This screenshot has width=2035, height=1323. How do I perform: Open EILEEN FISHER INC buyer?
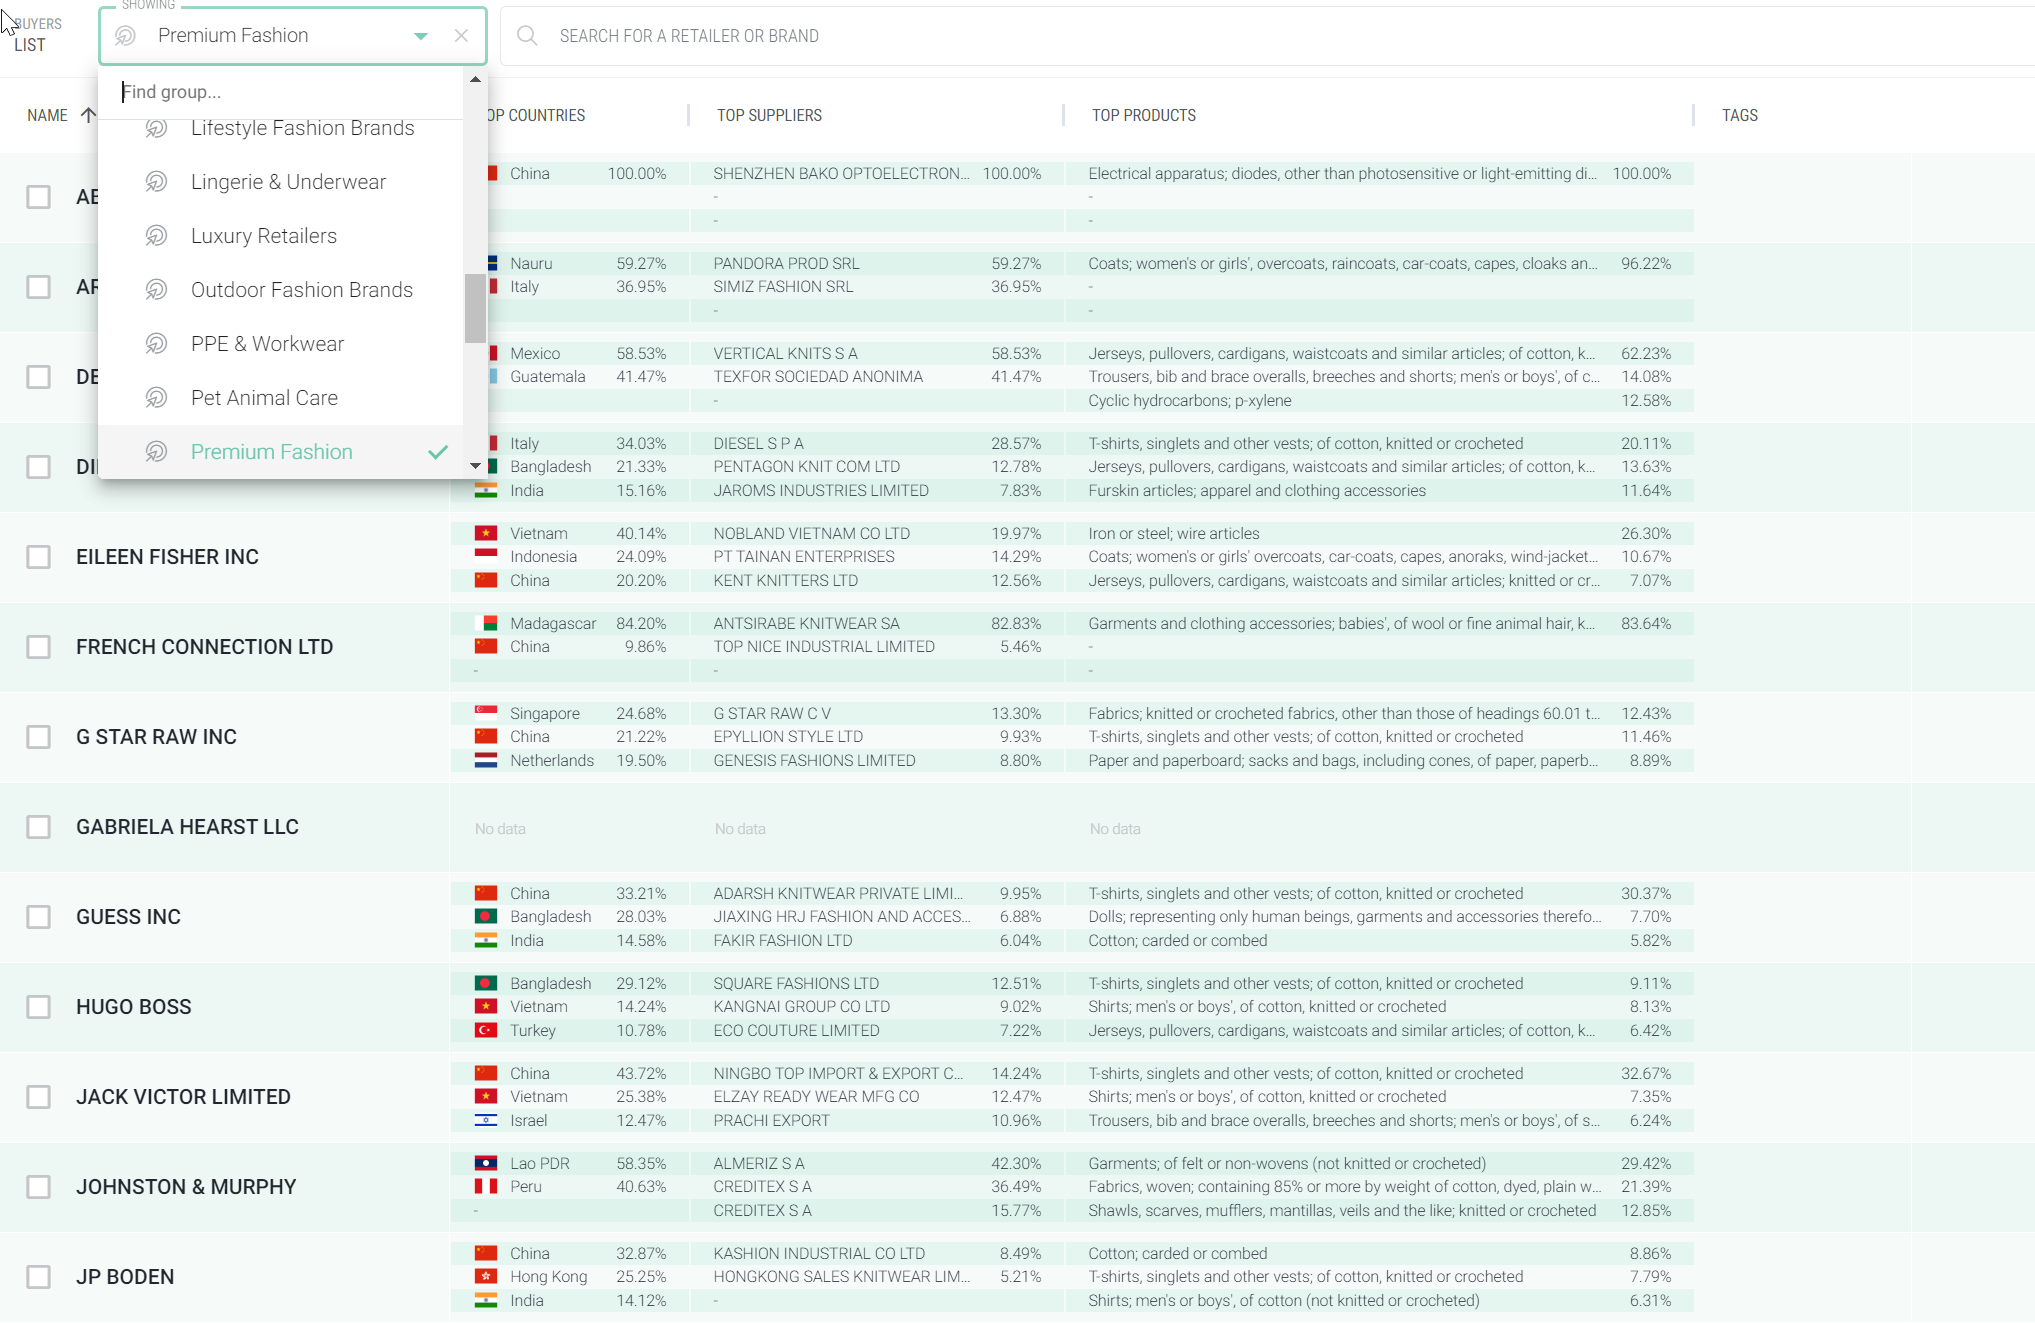(167, 557)
